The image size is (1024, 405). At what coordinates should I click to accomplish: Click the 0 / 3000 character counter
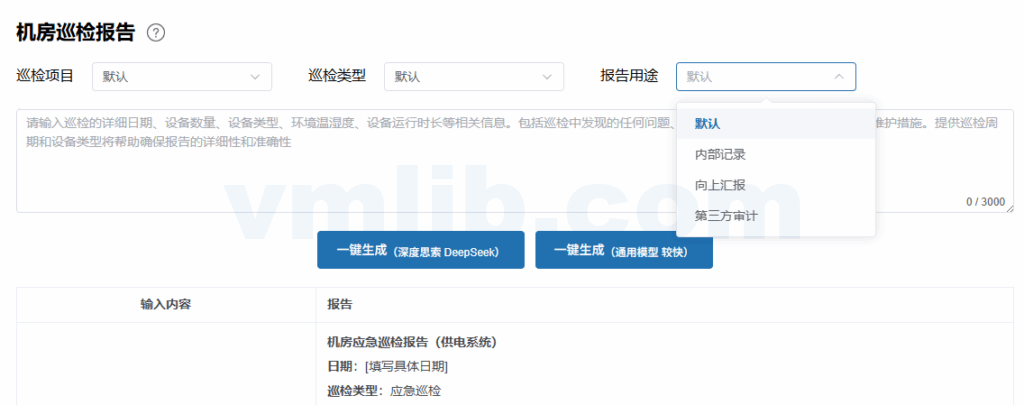tap(984, 201)
